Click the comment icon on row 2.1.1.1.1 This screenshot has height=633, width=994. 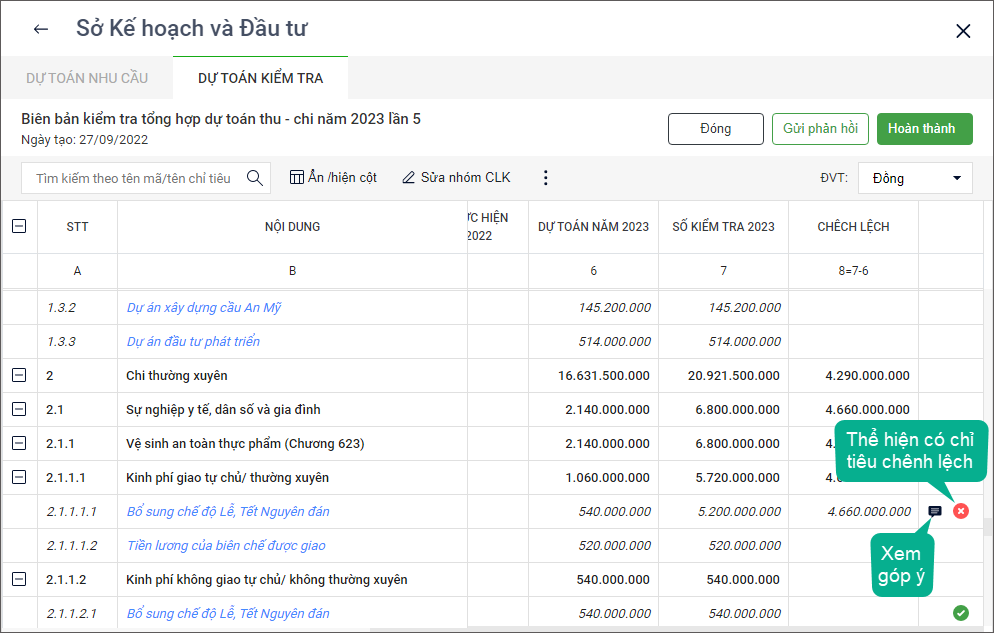tap(935, 511)
